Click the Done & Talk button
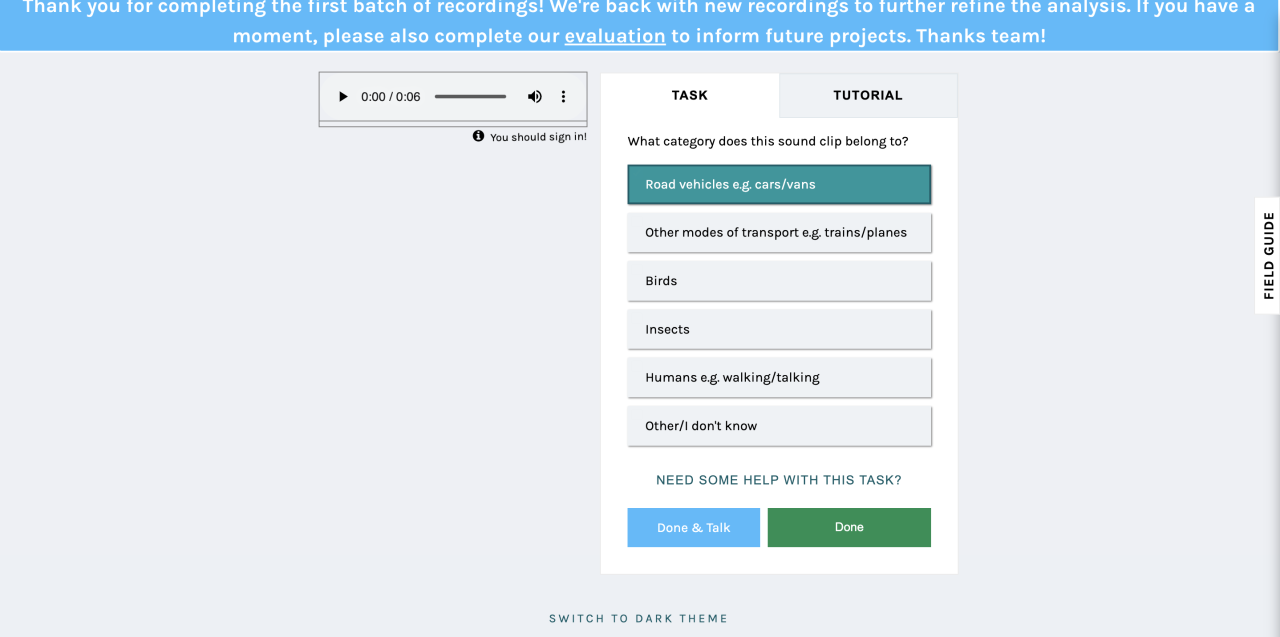 (694, 527)
